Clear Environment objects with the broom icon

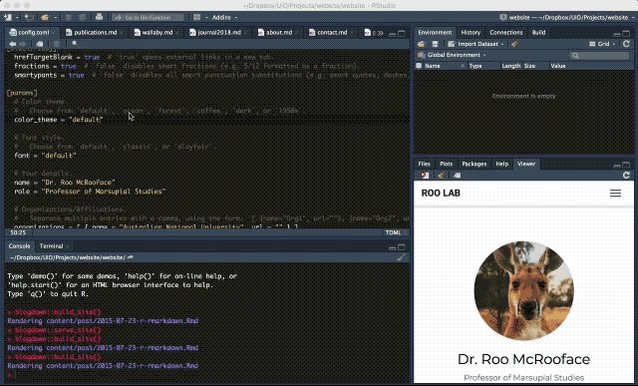click(x=515, y=44)
